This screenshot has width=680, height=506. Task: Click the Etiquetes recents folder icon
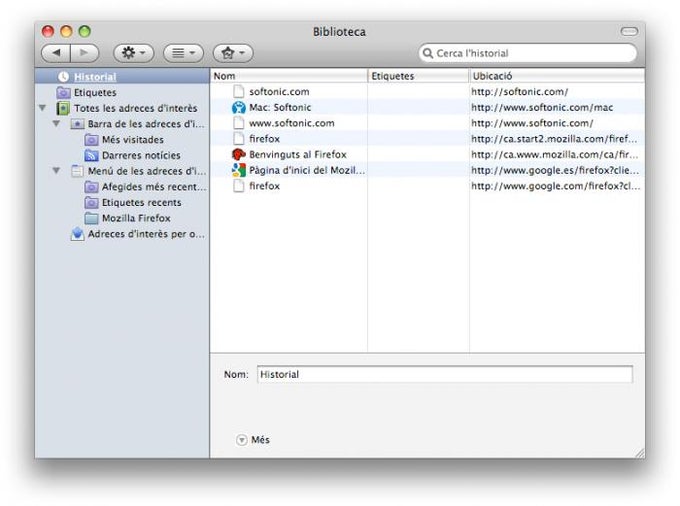tap(91, 202)
